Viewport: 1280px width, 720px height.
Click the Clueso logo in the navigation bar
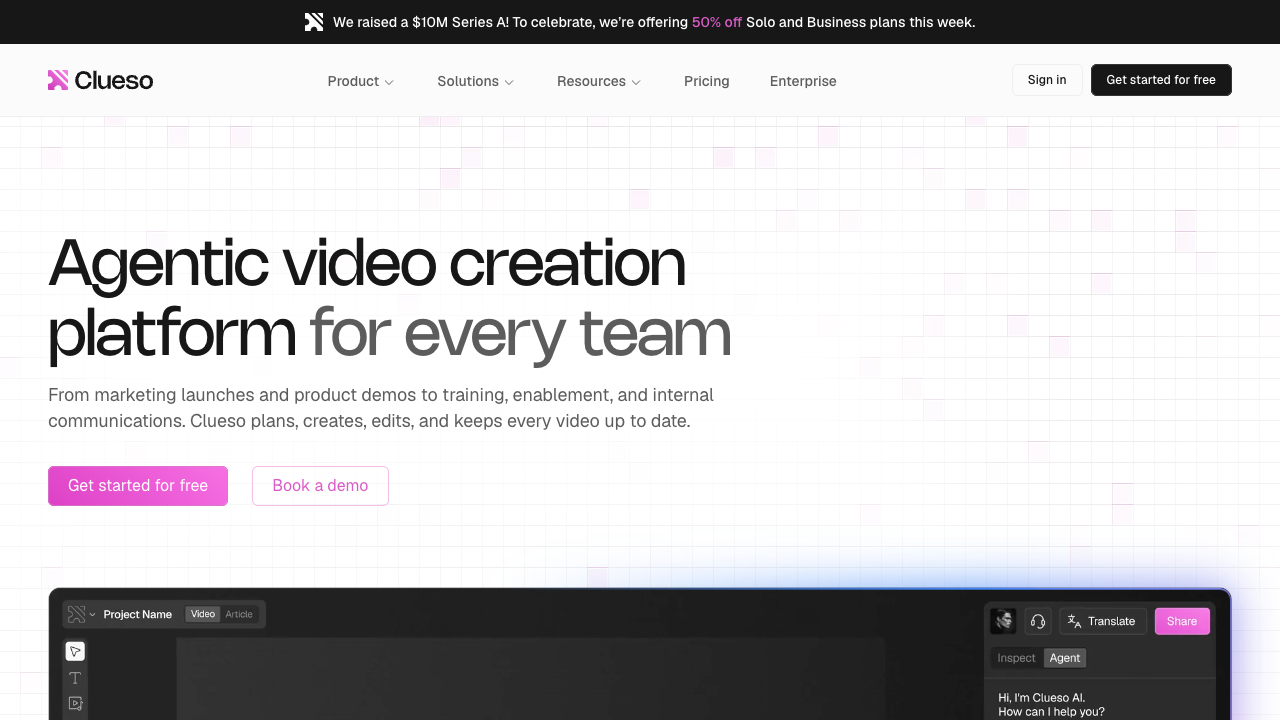(x=100, y=81)
